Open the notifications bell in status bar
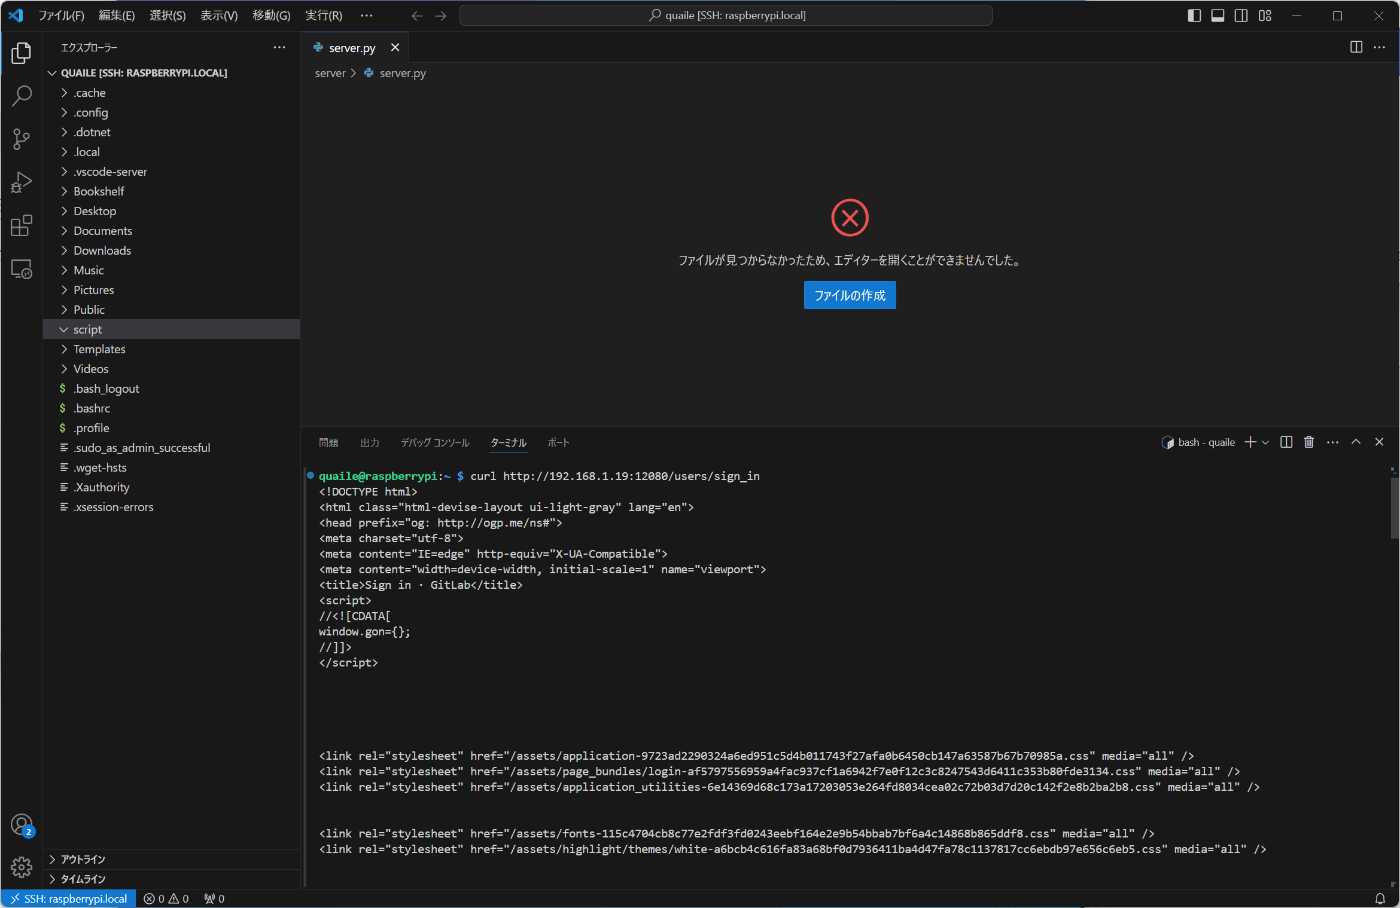 (x=1380, y=899)
